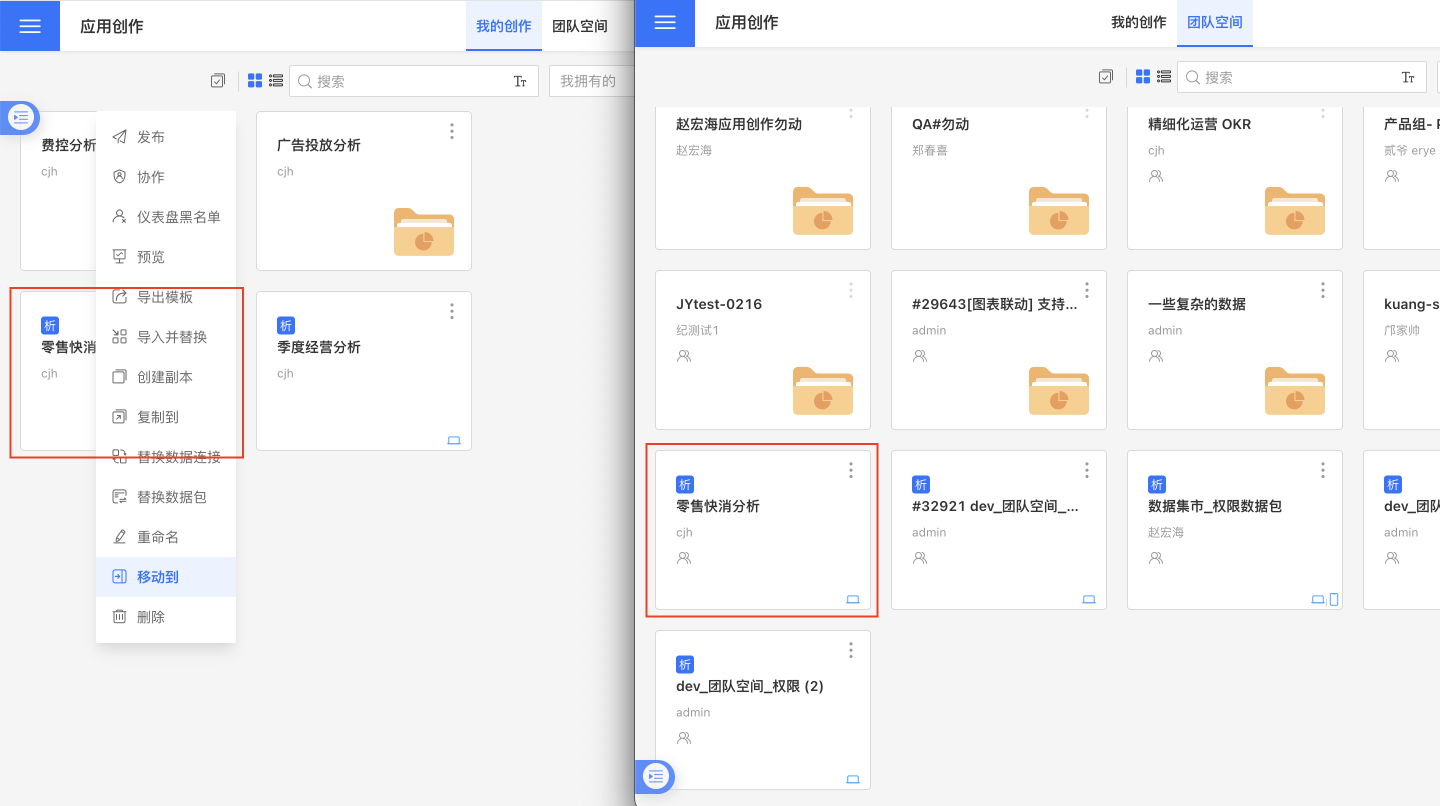This screenshot has height=806, width=1440.
Task: Switch to 我的创作 tab in the right window
Action: (x=1138, y=22)
